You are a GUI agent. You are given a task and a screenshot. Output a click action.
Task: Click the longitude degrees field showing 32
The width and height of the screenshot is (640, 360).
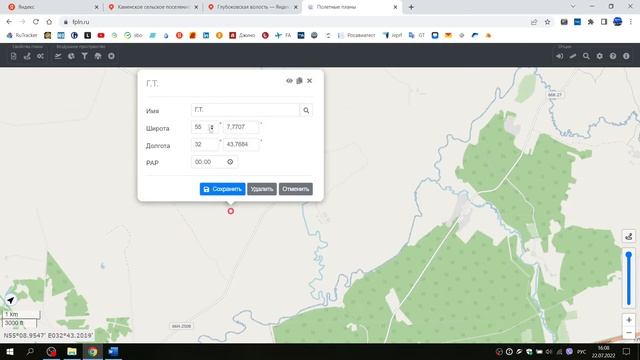(204, 144)
